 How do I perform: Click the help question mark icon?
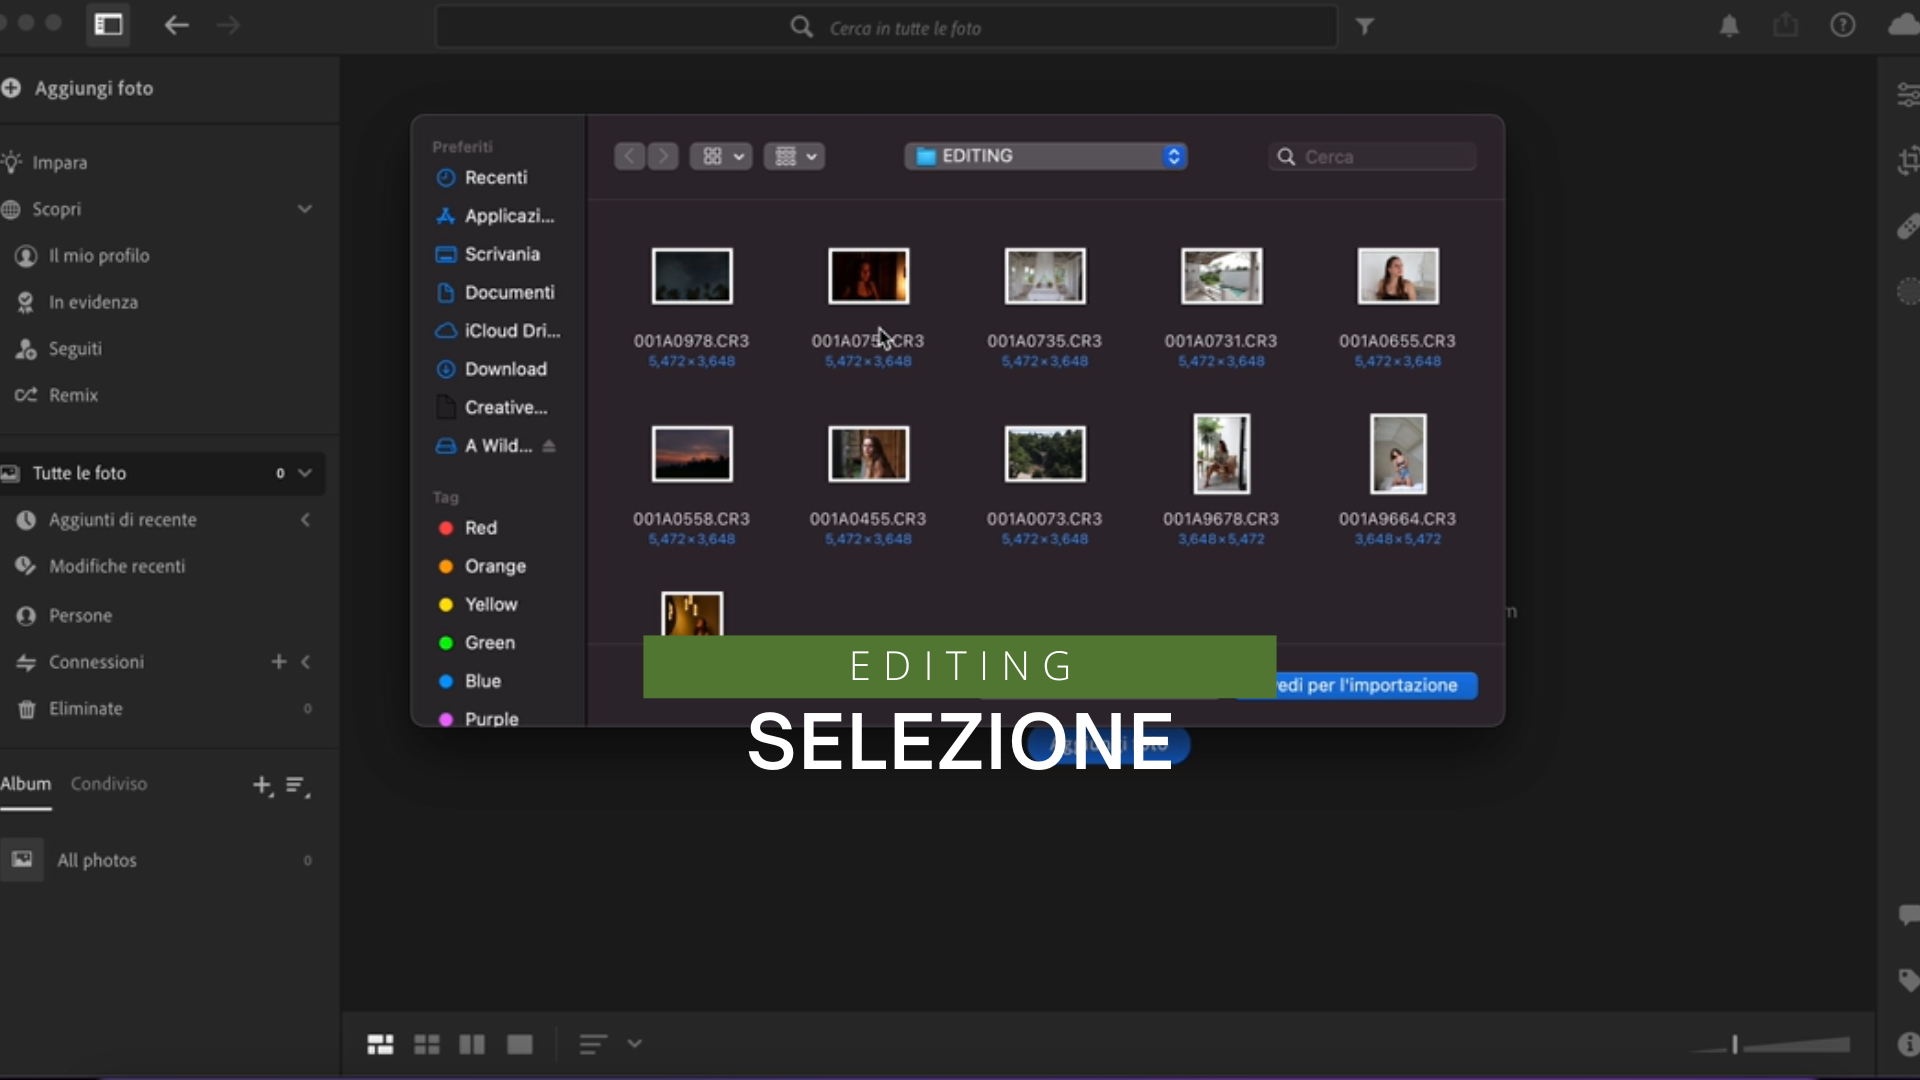[1842, 26]
